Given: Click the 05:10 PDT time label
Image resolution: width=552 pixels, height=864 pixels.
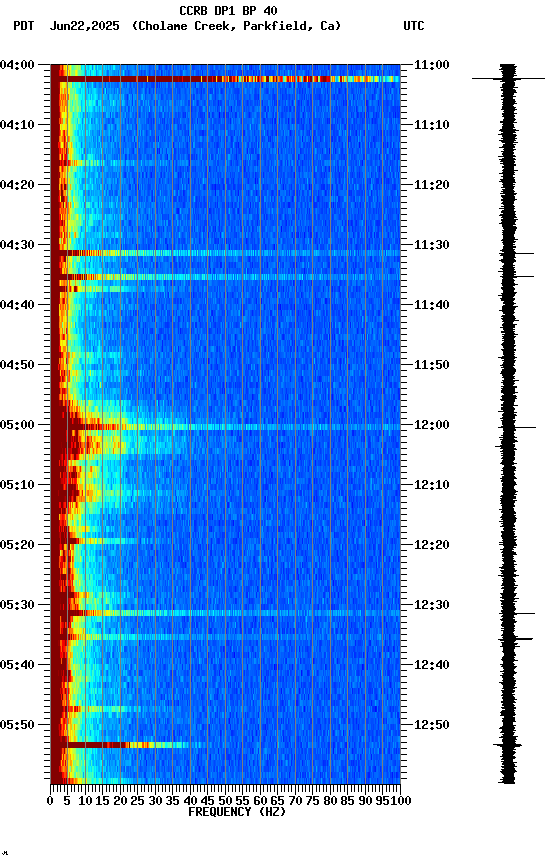Looking at the screenshot, I should point(17,485).
